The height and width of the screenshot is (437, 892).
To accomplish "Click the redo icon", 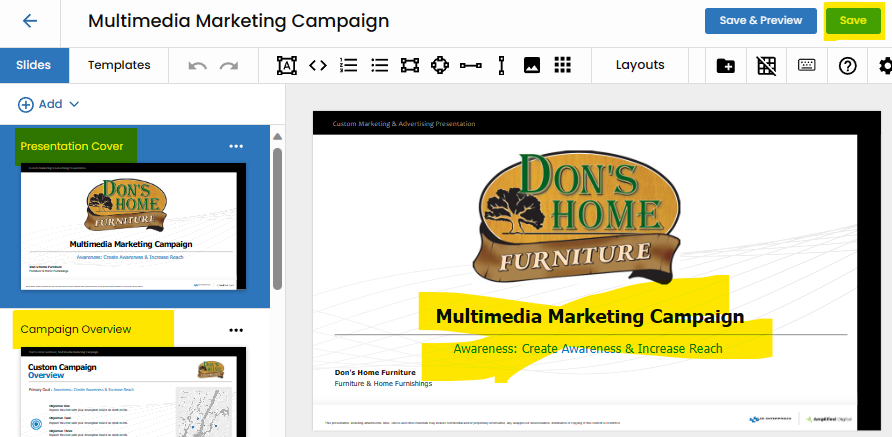I will [x=229, y=66].
